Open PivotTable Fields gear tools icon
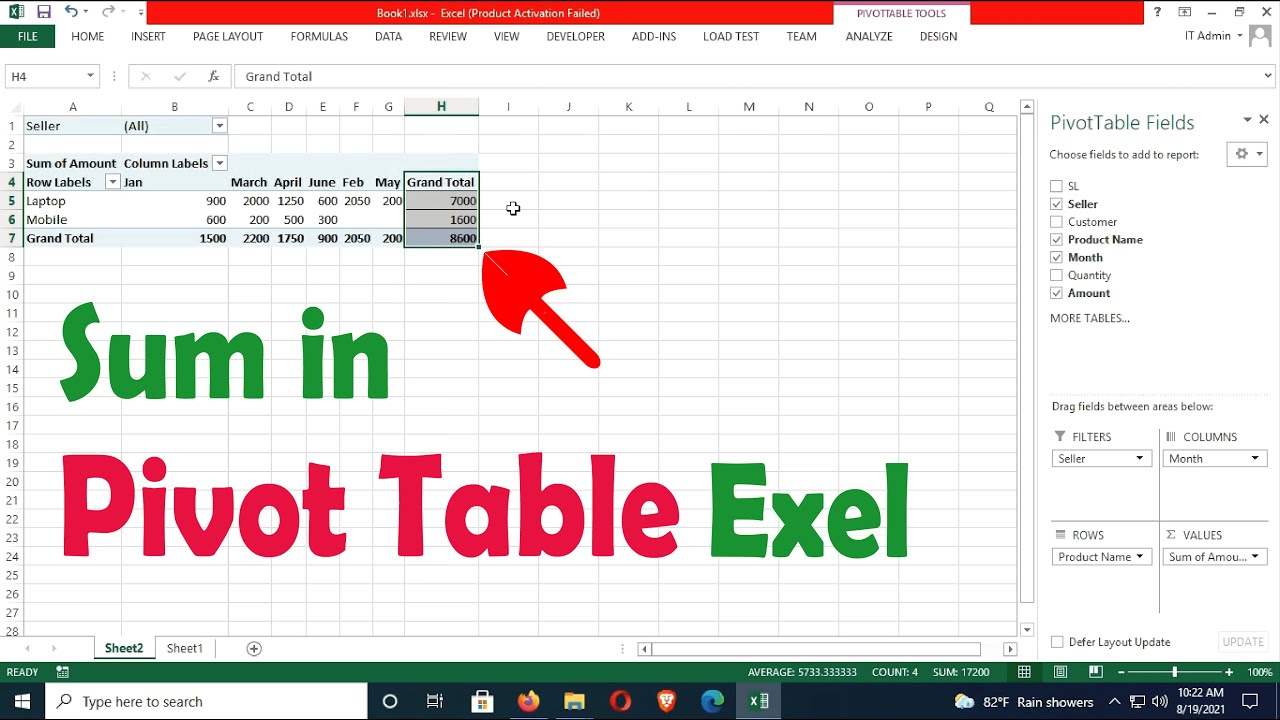The width and height of the screenshot is (1280, 720). (1248, 154)
